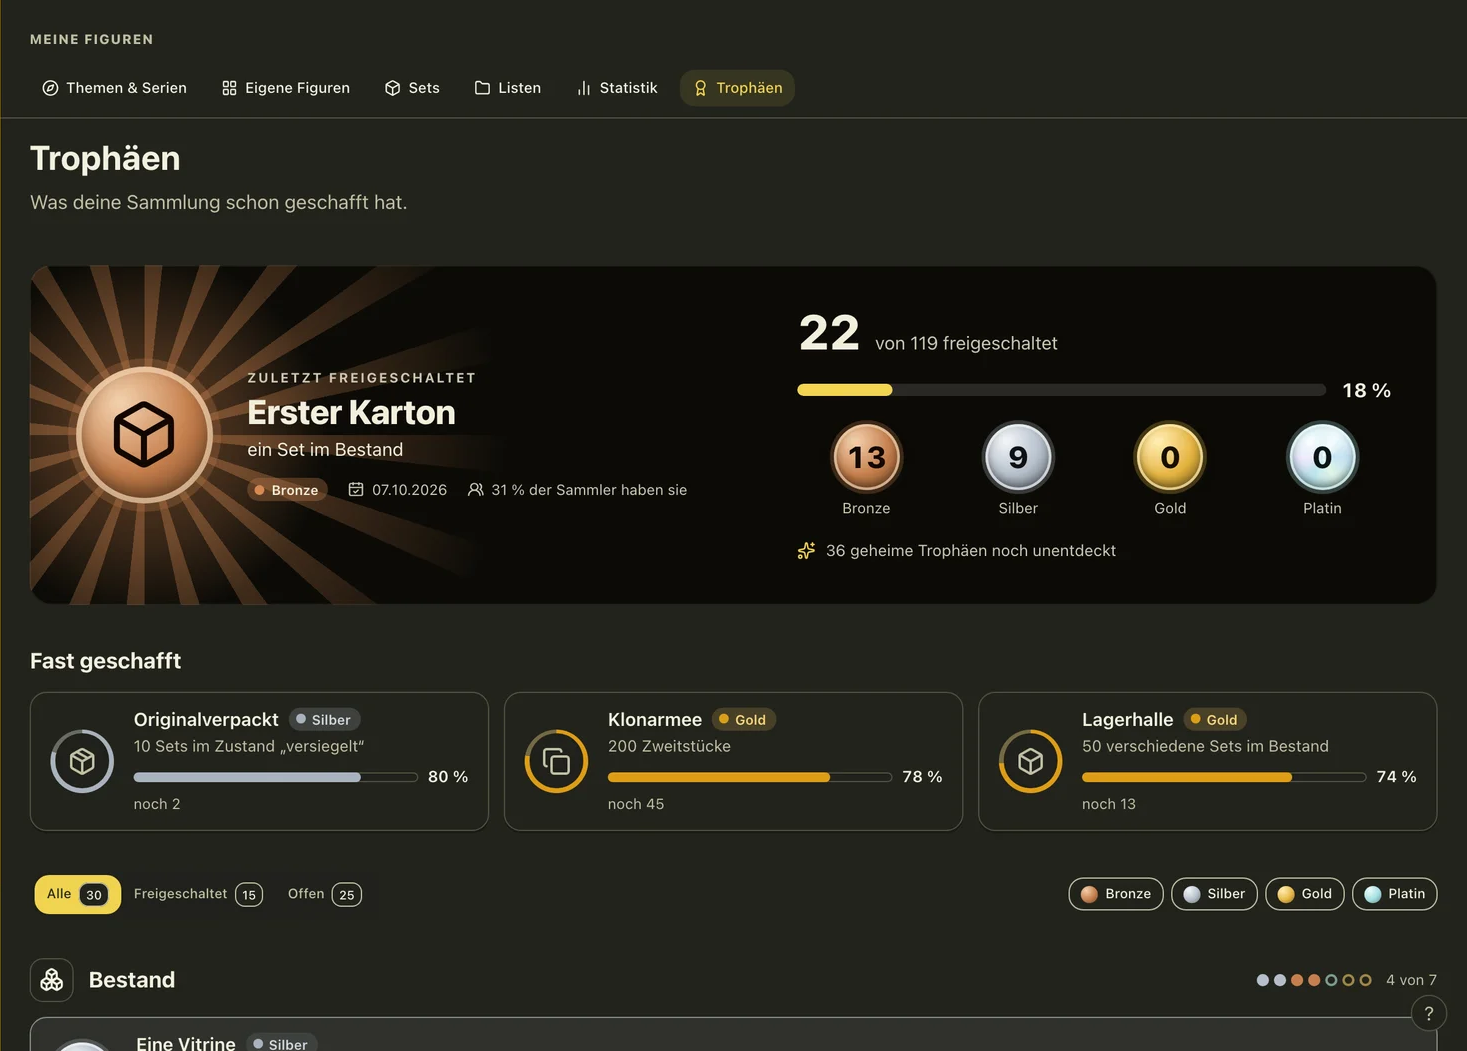Click the Erster Karton trophy title
Viewport: 1467px width, 1051px height.
coord(351,412)
